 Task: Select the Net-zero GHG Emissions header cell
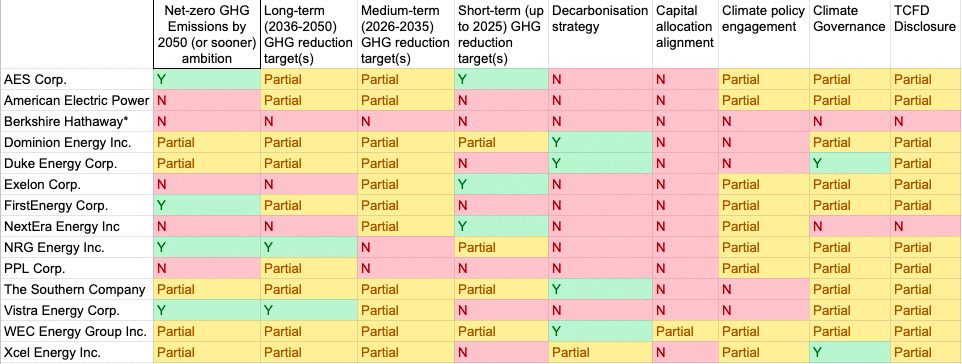point(207,34)
